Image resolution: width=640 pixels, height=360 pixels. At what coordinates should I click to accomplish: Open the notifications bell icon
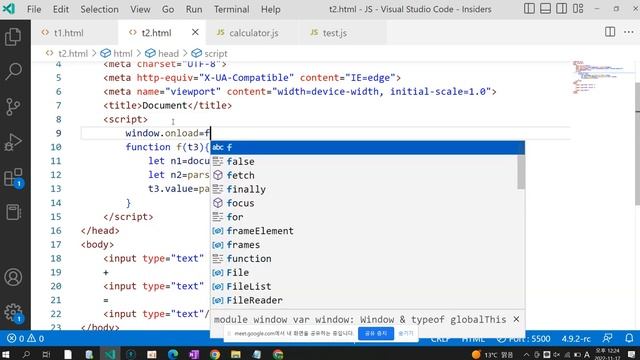pos(629,338)
